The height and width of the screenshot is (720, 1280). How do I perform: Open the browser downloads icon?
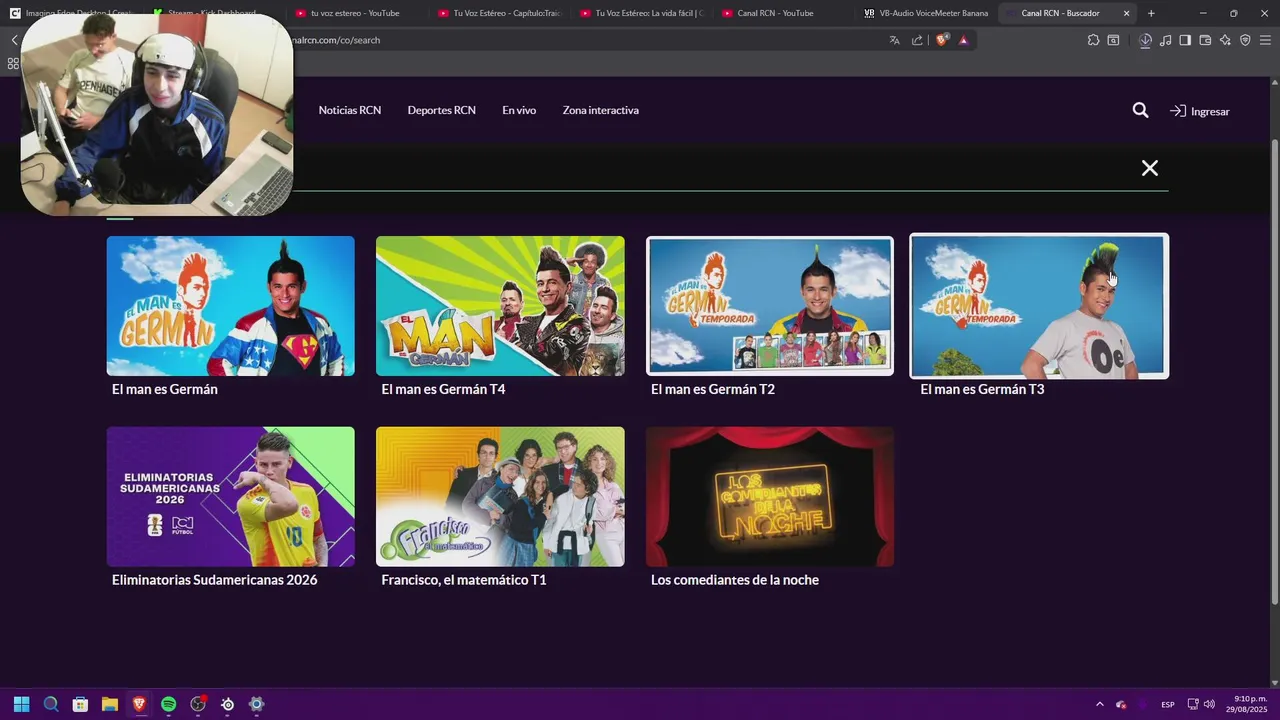click(1146, 40)
